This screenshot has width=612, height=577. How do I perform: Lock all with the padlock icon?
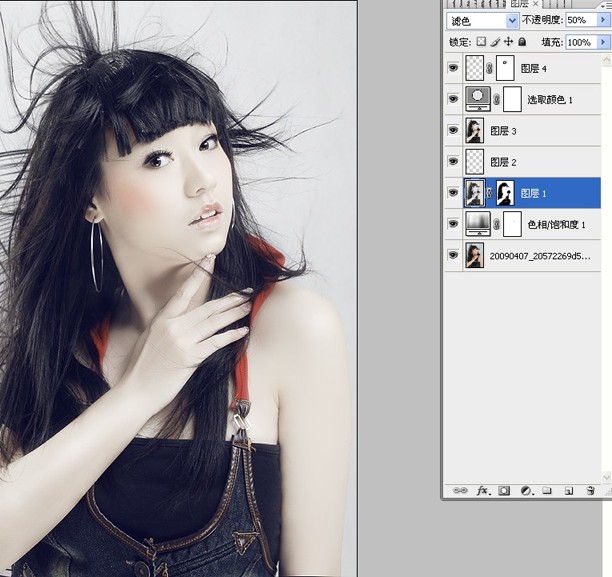(x=522, y=41)
